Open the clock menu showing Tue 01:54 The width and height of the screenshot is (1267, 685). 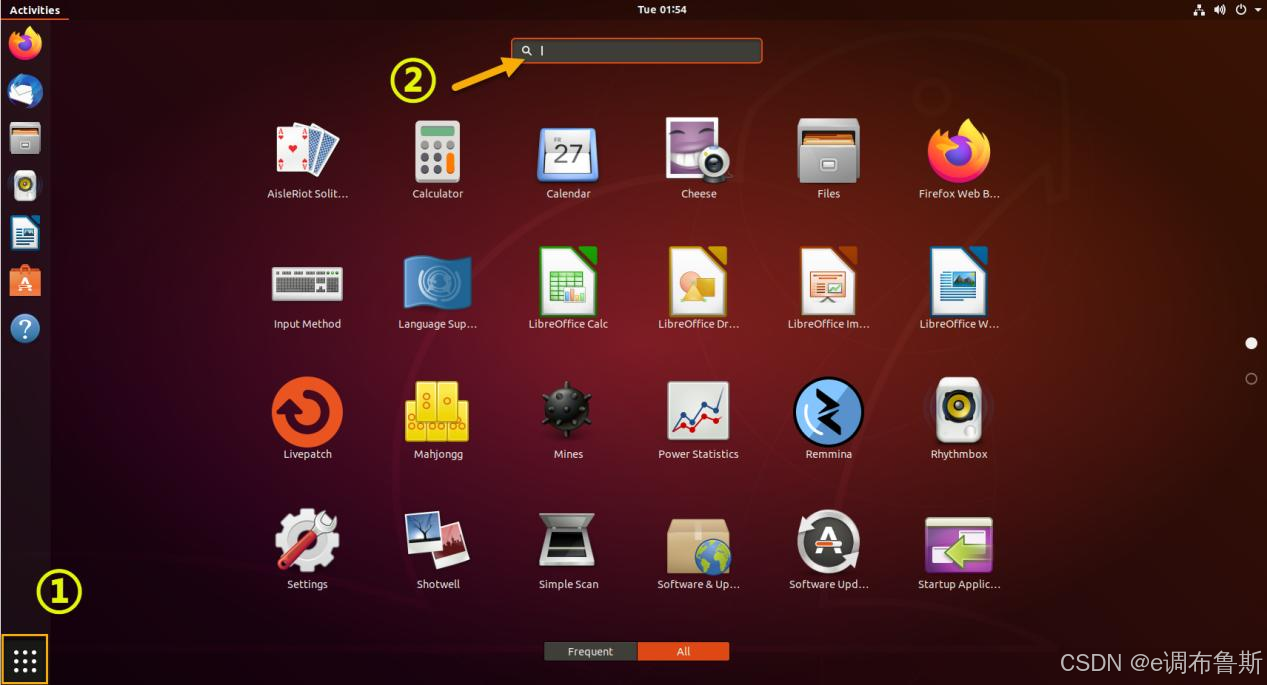(x=662, y=10)
